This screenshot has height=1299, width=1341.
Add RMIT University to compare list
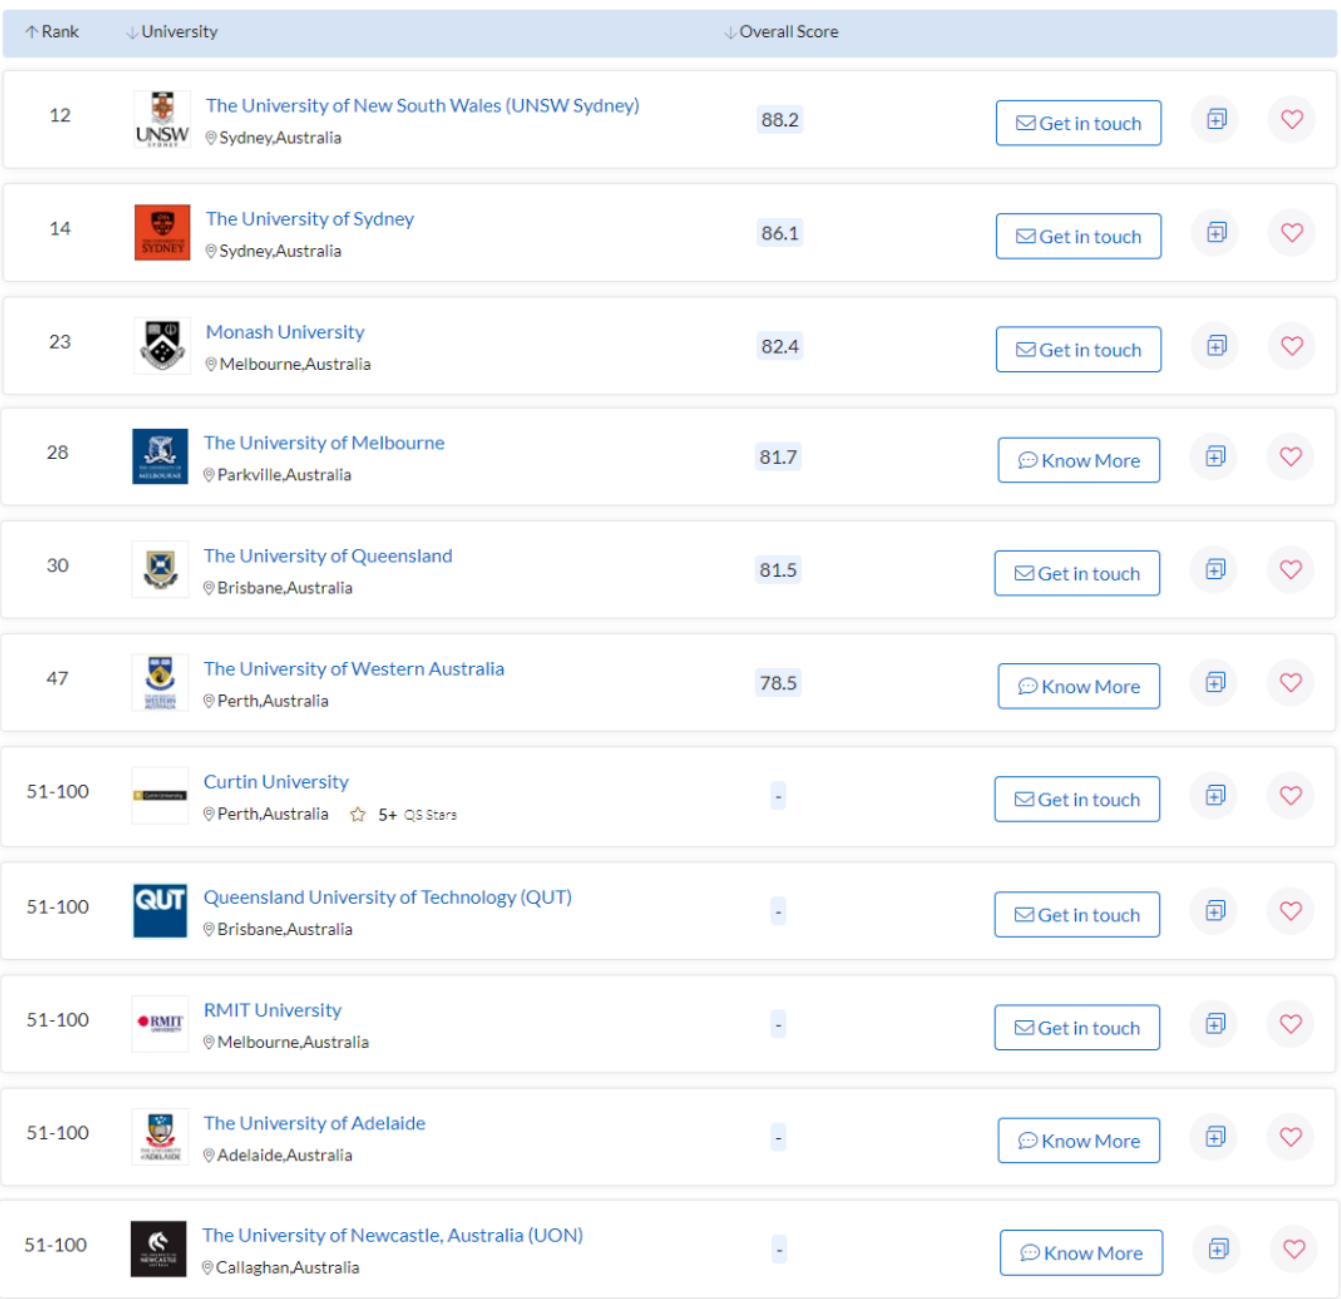tap(1215, 1024)
